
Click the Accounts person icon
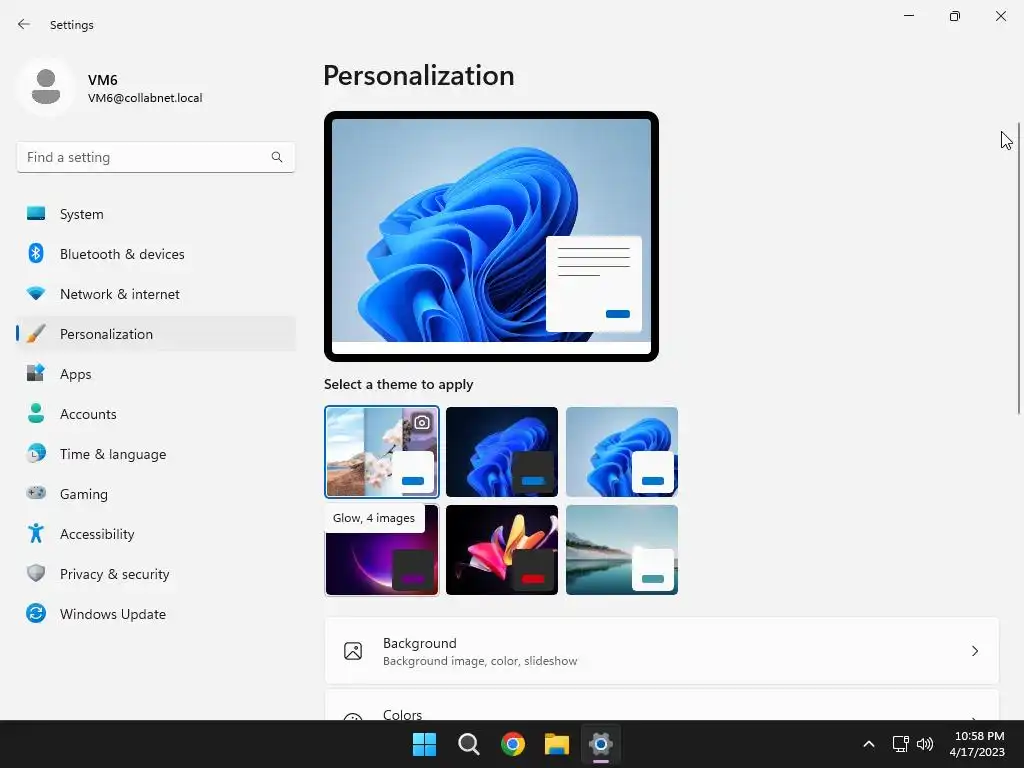pos(36,413)
